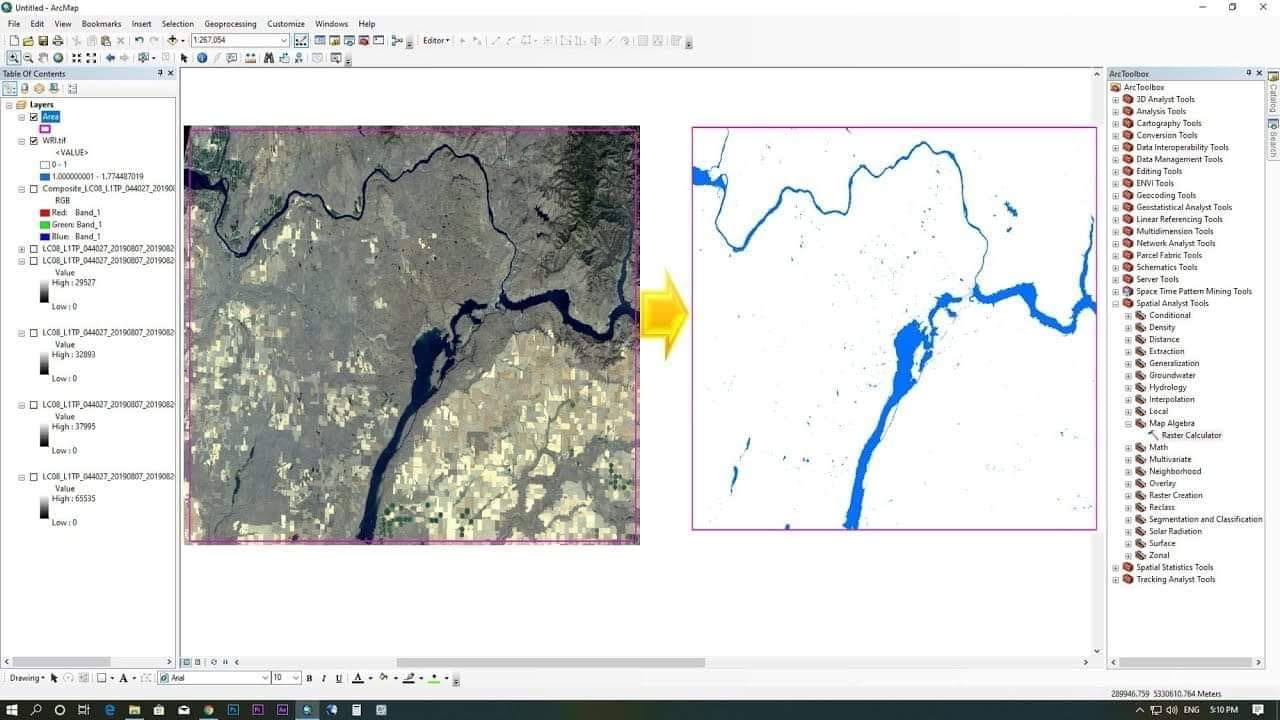Click the Undo icon

tap(139, 41)
